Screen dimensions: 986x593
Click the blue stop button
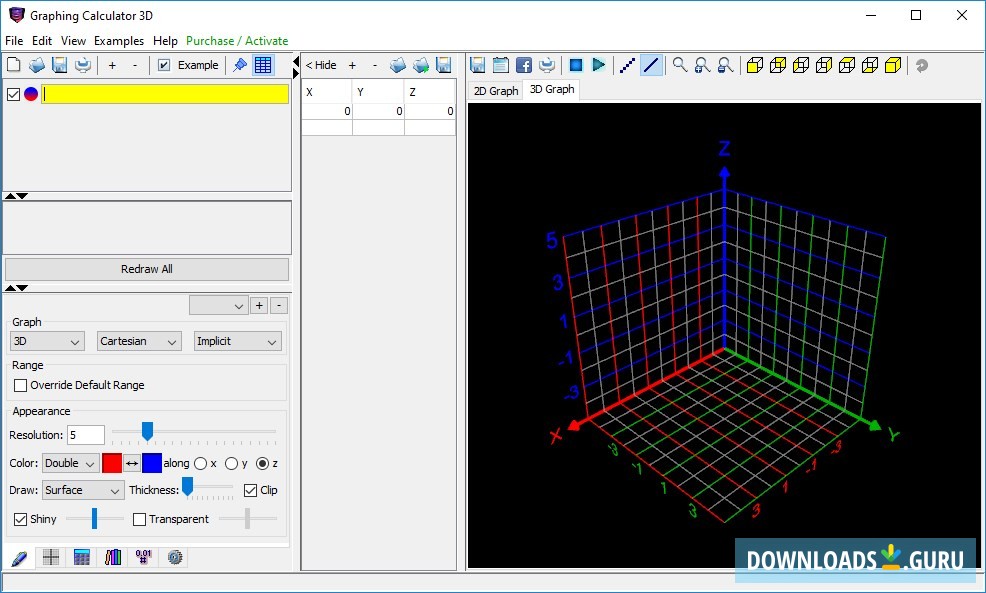(576, 65)
